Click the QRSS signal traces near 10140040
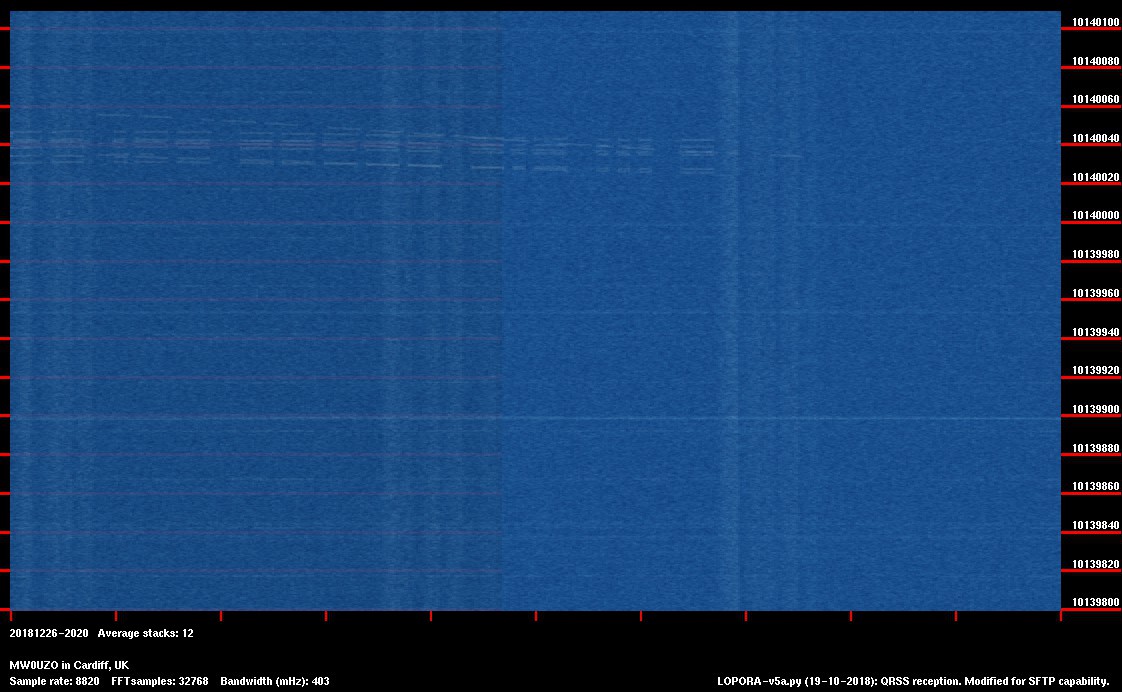Image resolution: width=1122 pixels, height=692 pixels. click(x=300, y=145)
